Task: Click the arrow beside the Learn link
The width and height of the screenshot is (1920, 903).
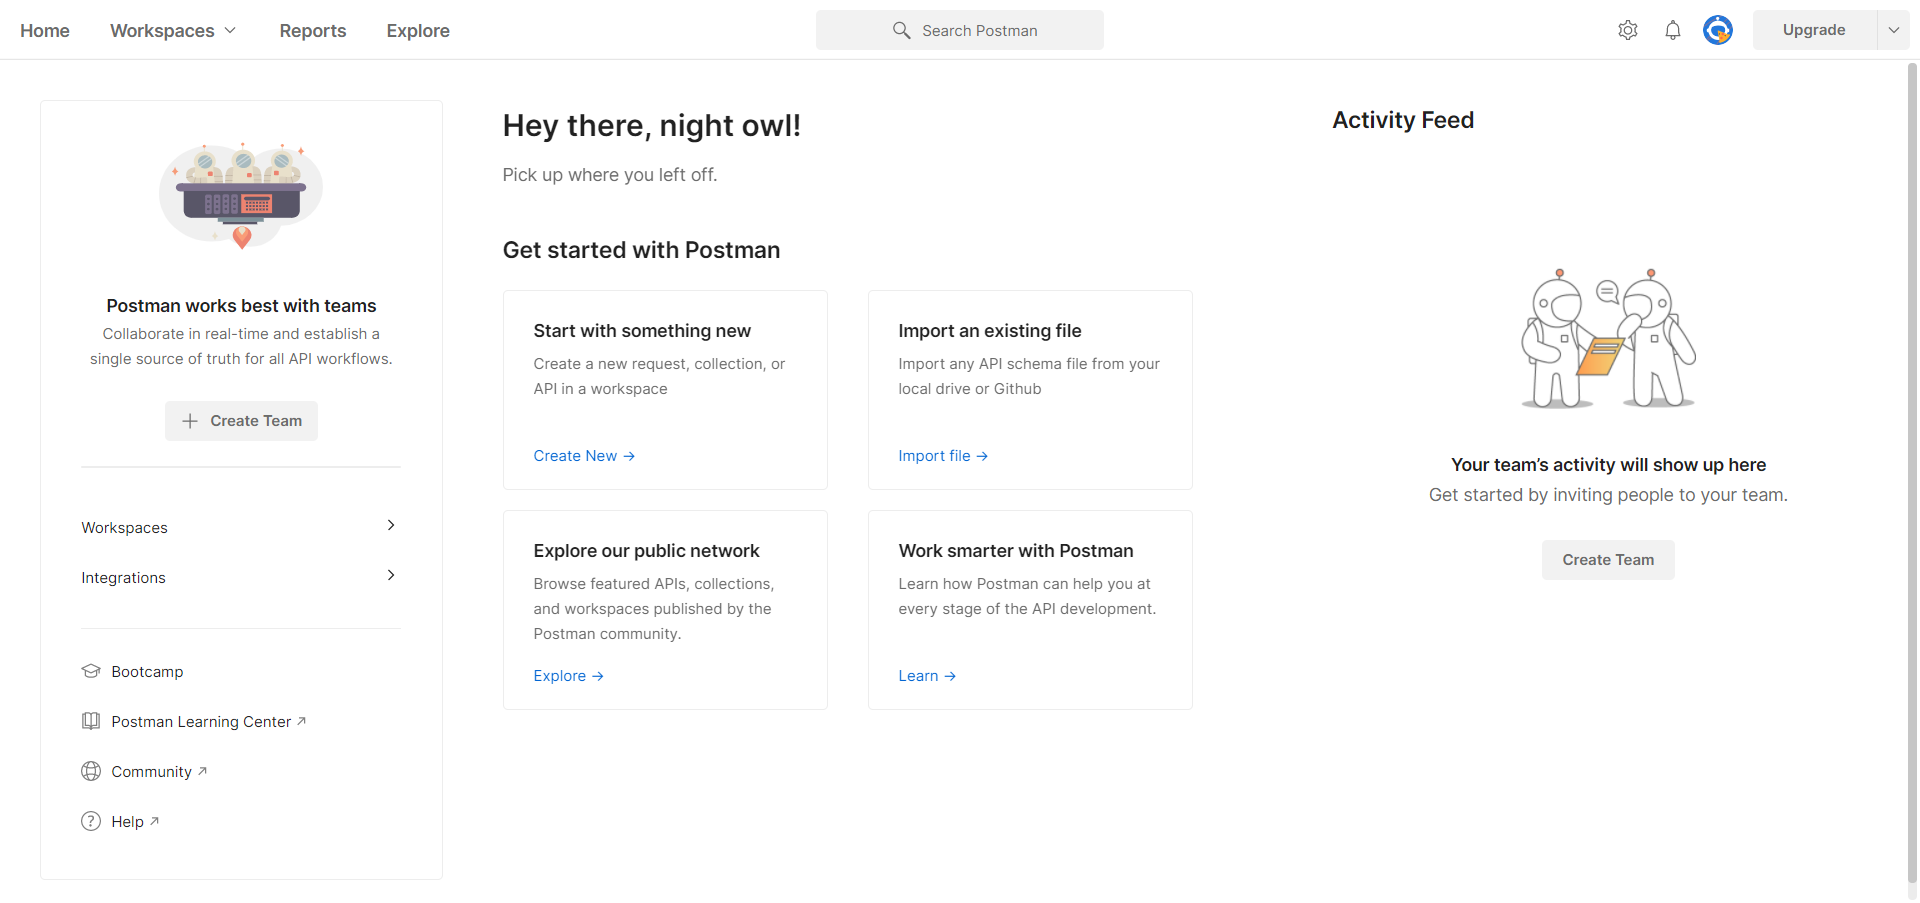Action: click(x=950, y=676)
